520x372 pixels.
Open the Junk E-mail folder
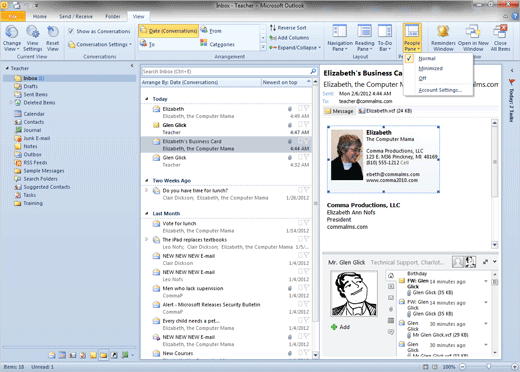click(x=32, y=138)
